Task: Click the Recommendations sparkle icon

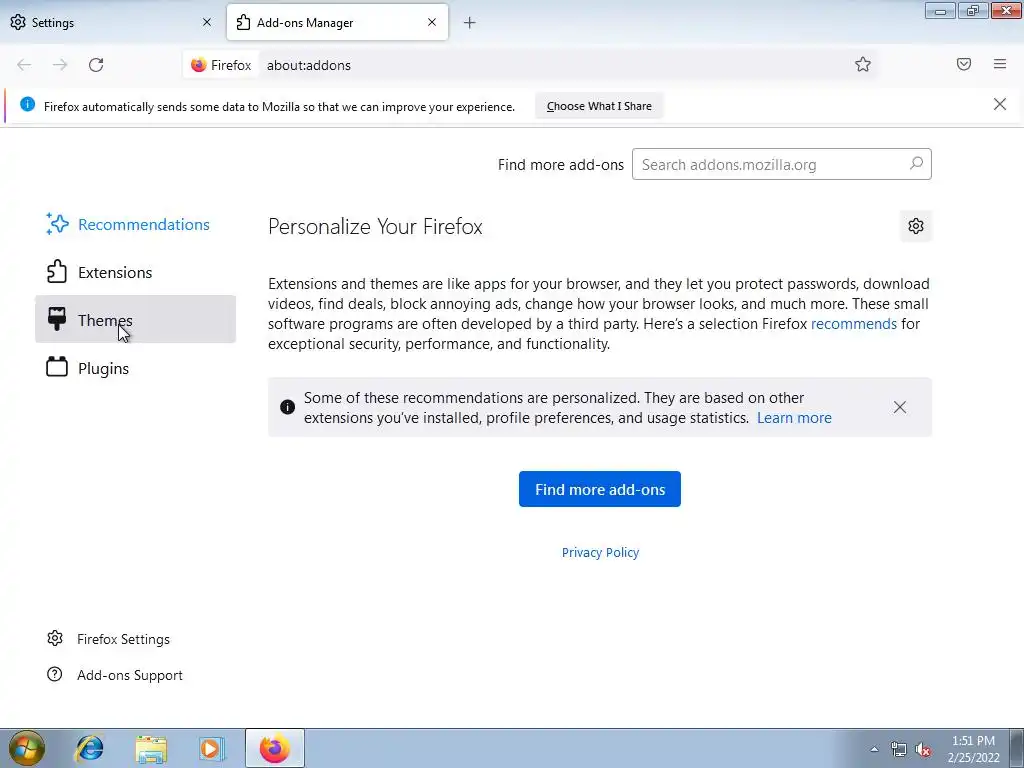Action: coord(57,224)
